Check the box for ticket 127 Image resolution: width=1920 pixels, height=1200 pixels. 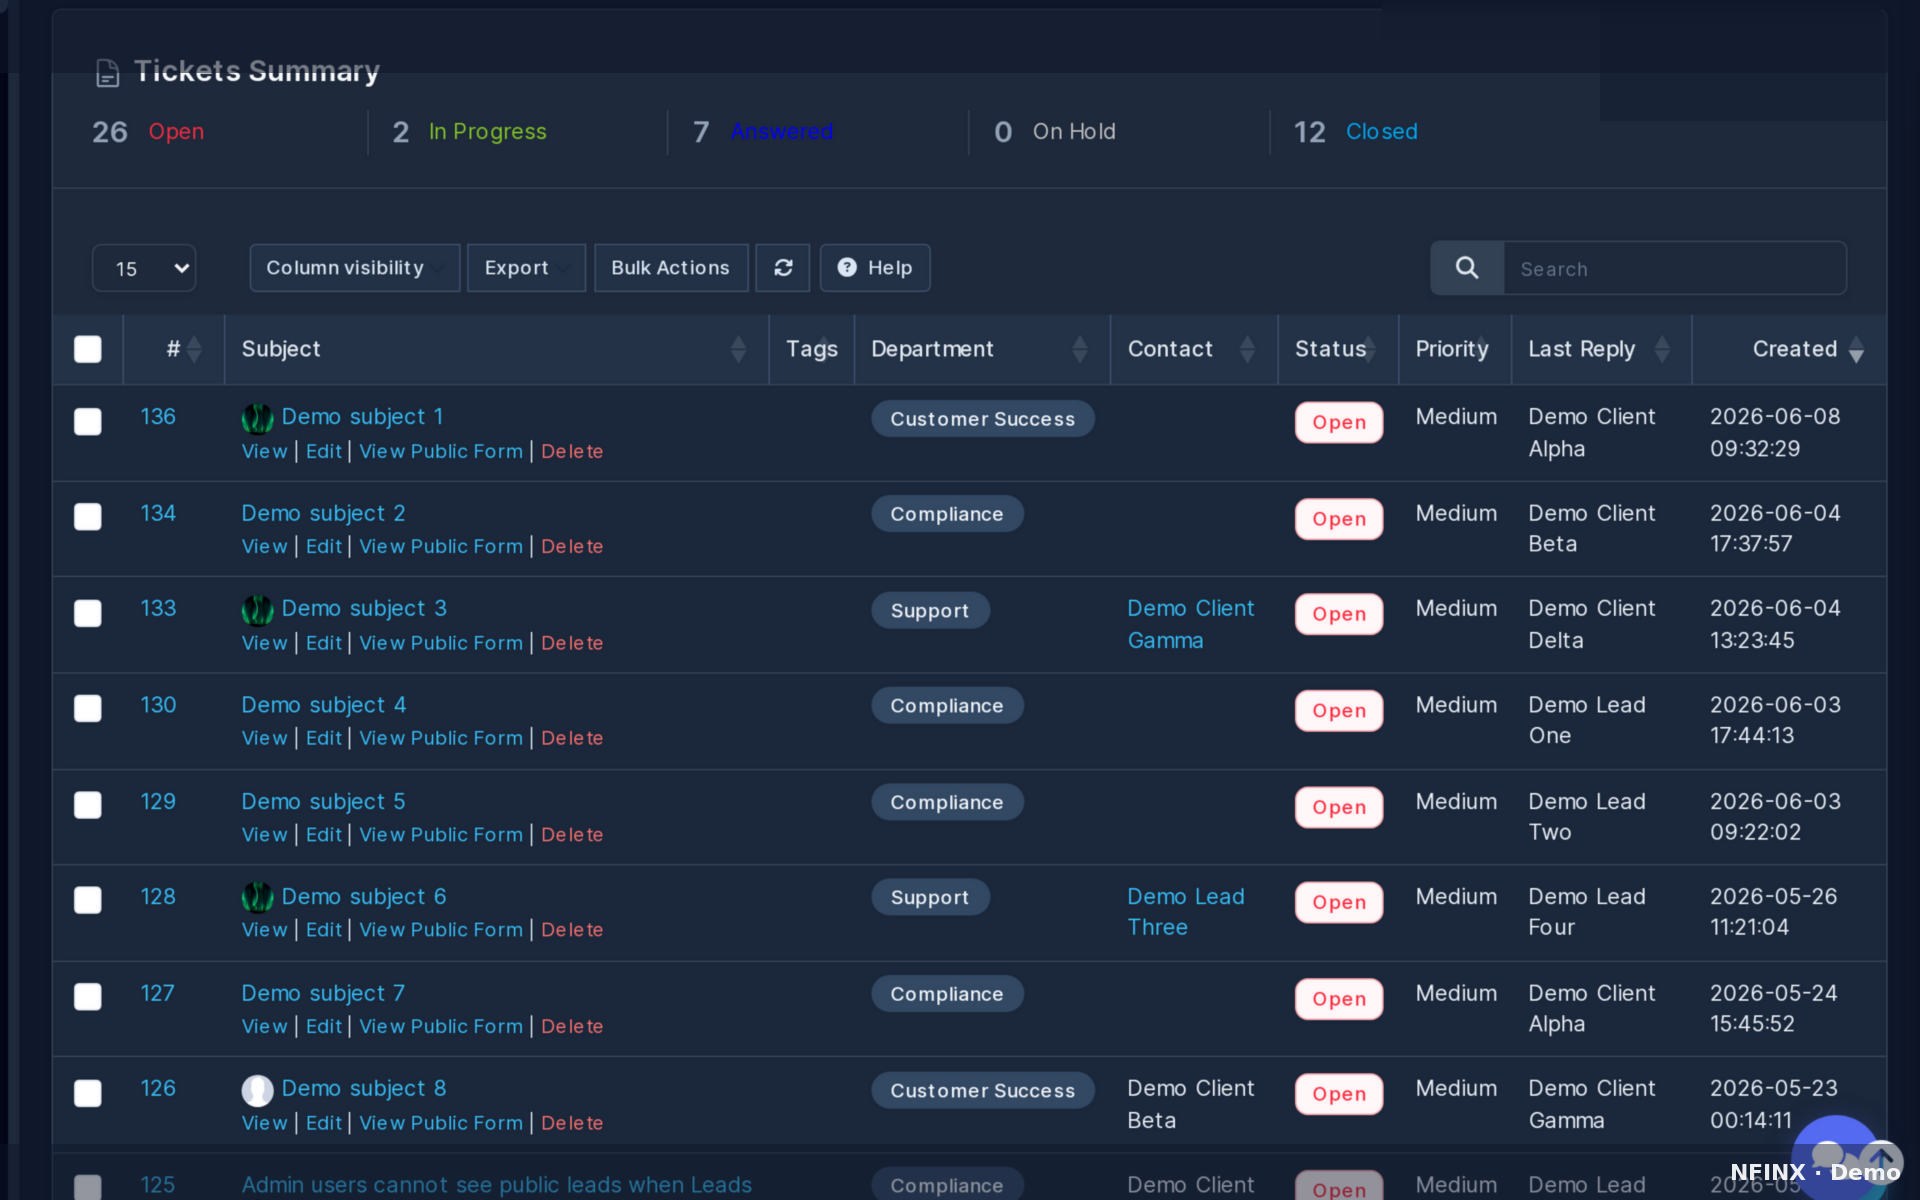tap(88, 997)
